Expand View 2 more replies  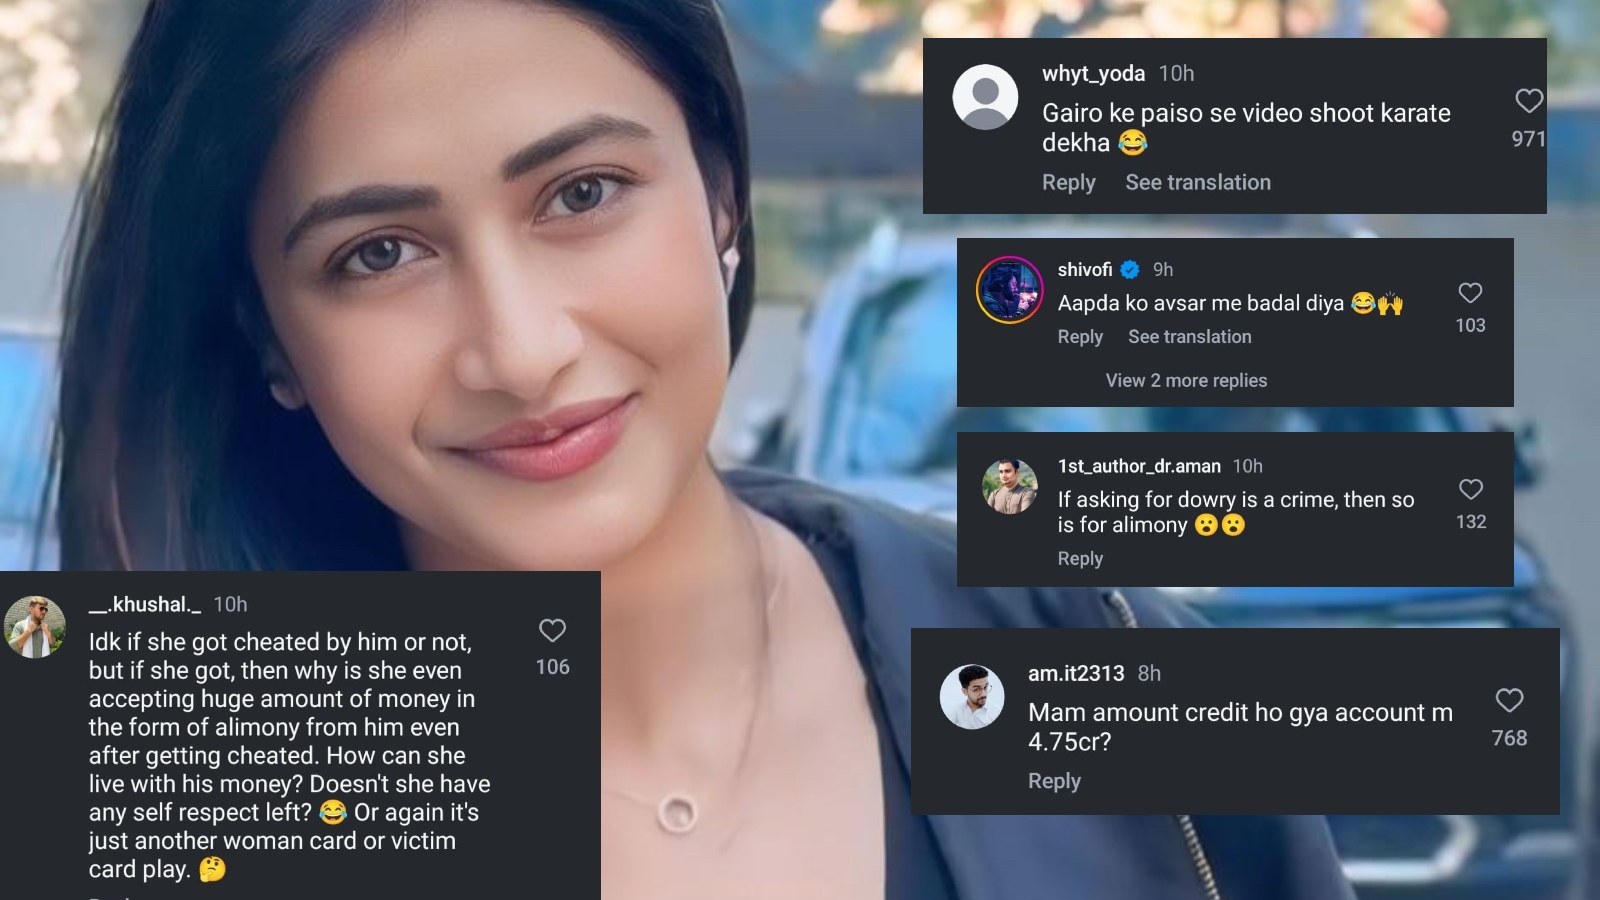[1186, 380]
